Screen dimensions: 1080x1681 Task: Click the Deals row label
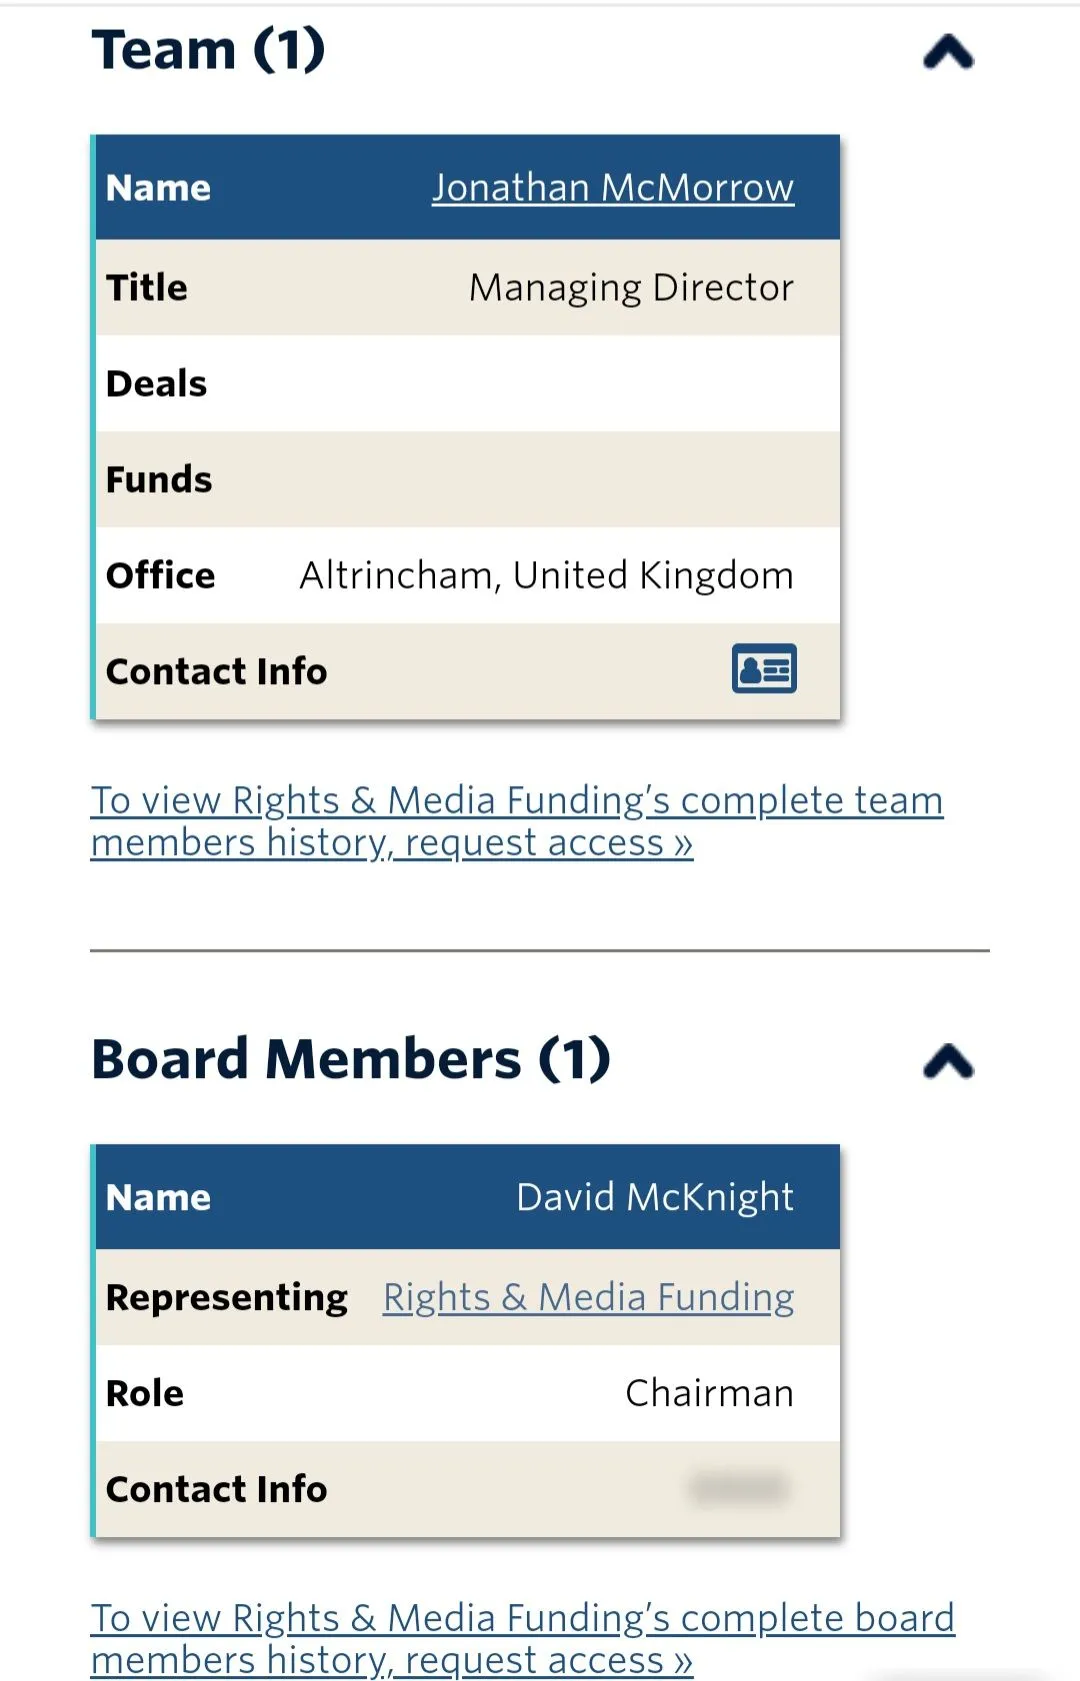(157, 384)
